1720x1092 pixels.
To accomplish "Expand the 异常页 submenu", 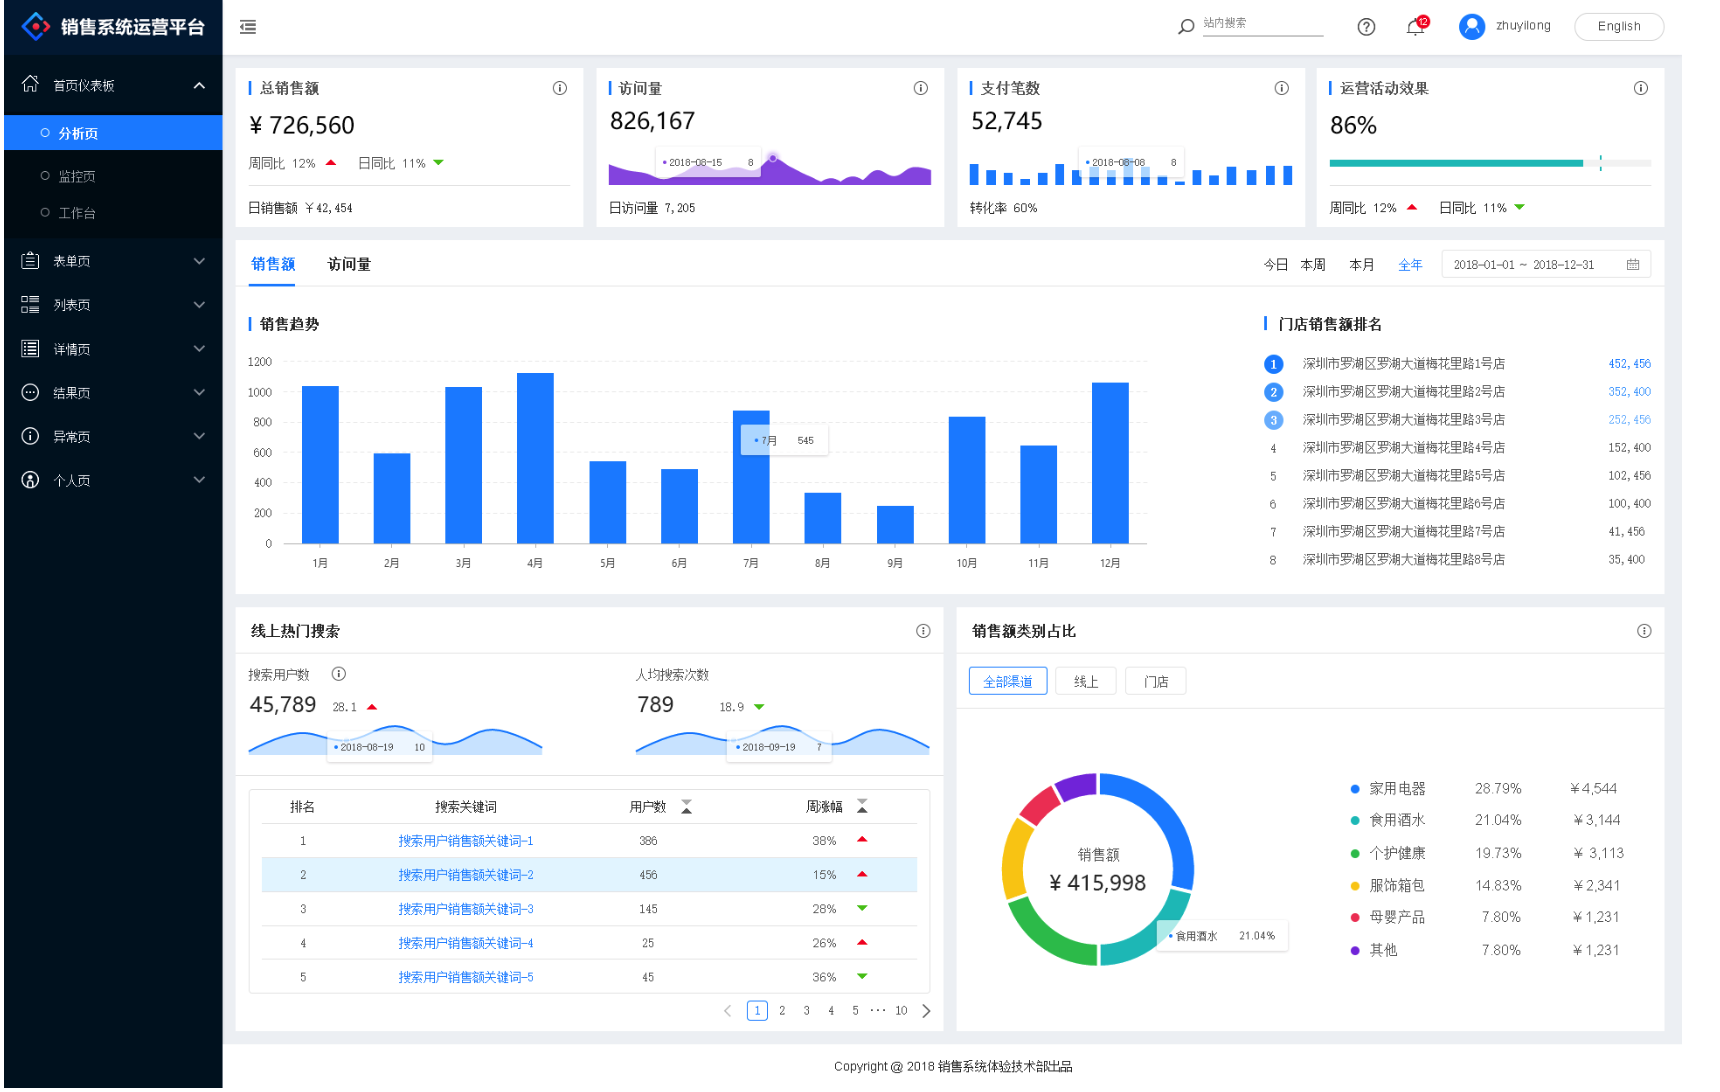I will click(x=199, y=436).
